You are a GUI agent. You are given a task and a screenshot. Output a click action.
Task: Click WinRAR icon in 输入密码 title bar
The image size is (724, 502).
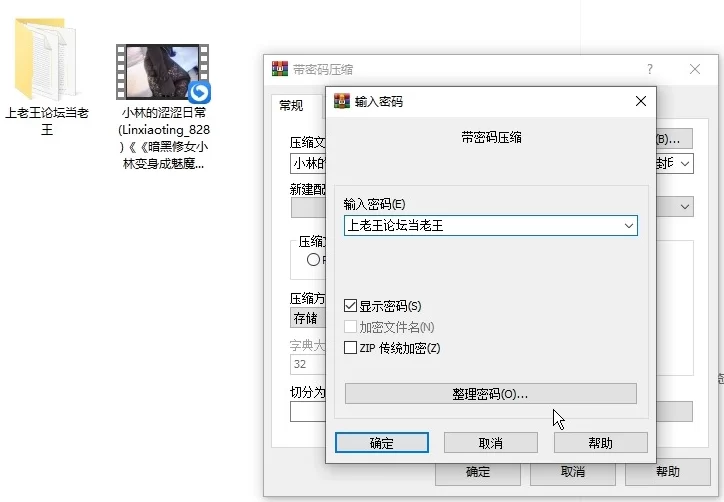342,101
